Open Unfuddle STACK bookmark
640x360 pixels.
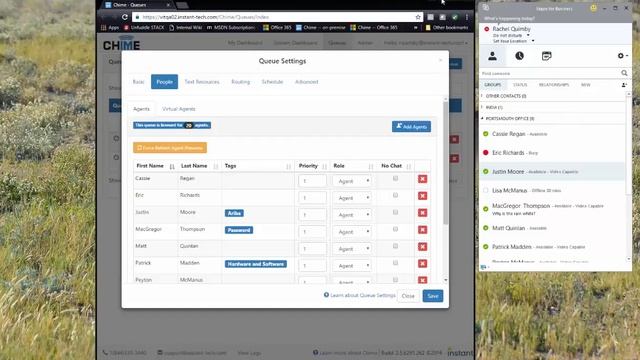pyautogui.click(x=144, y=27)
